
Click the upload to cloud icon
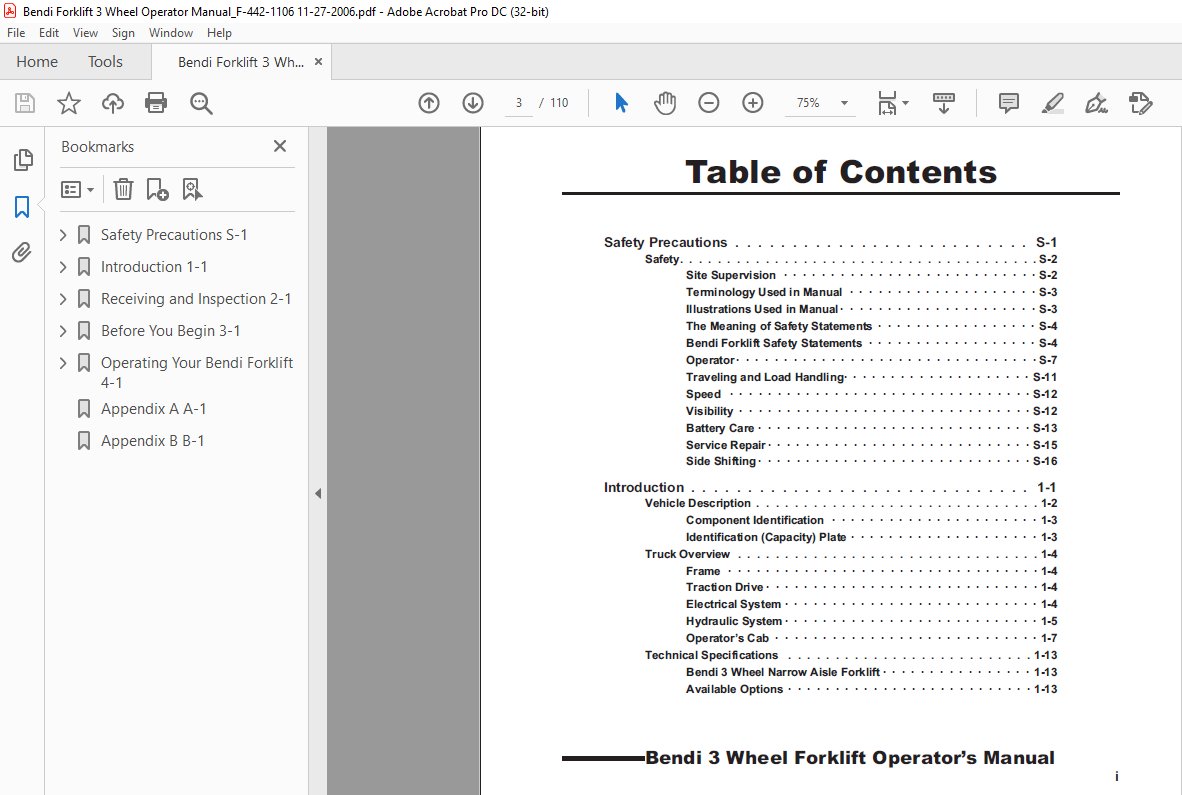[x=113, y=102]
